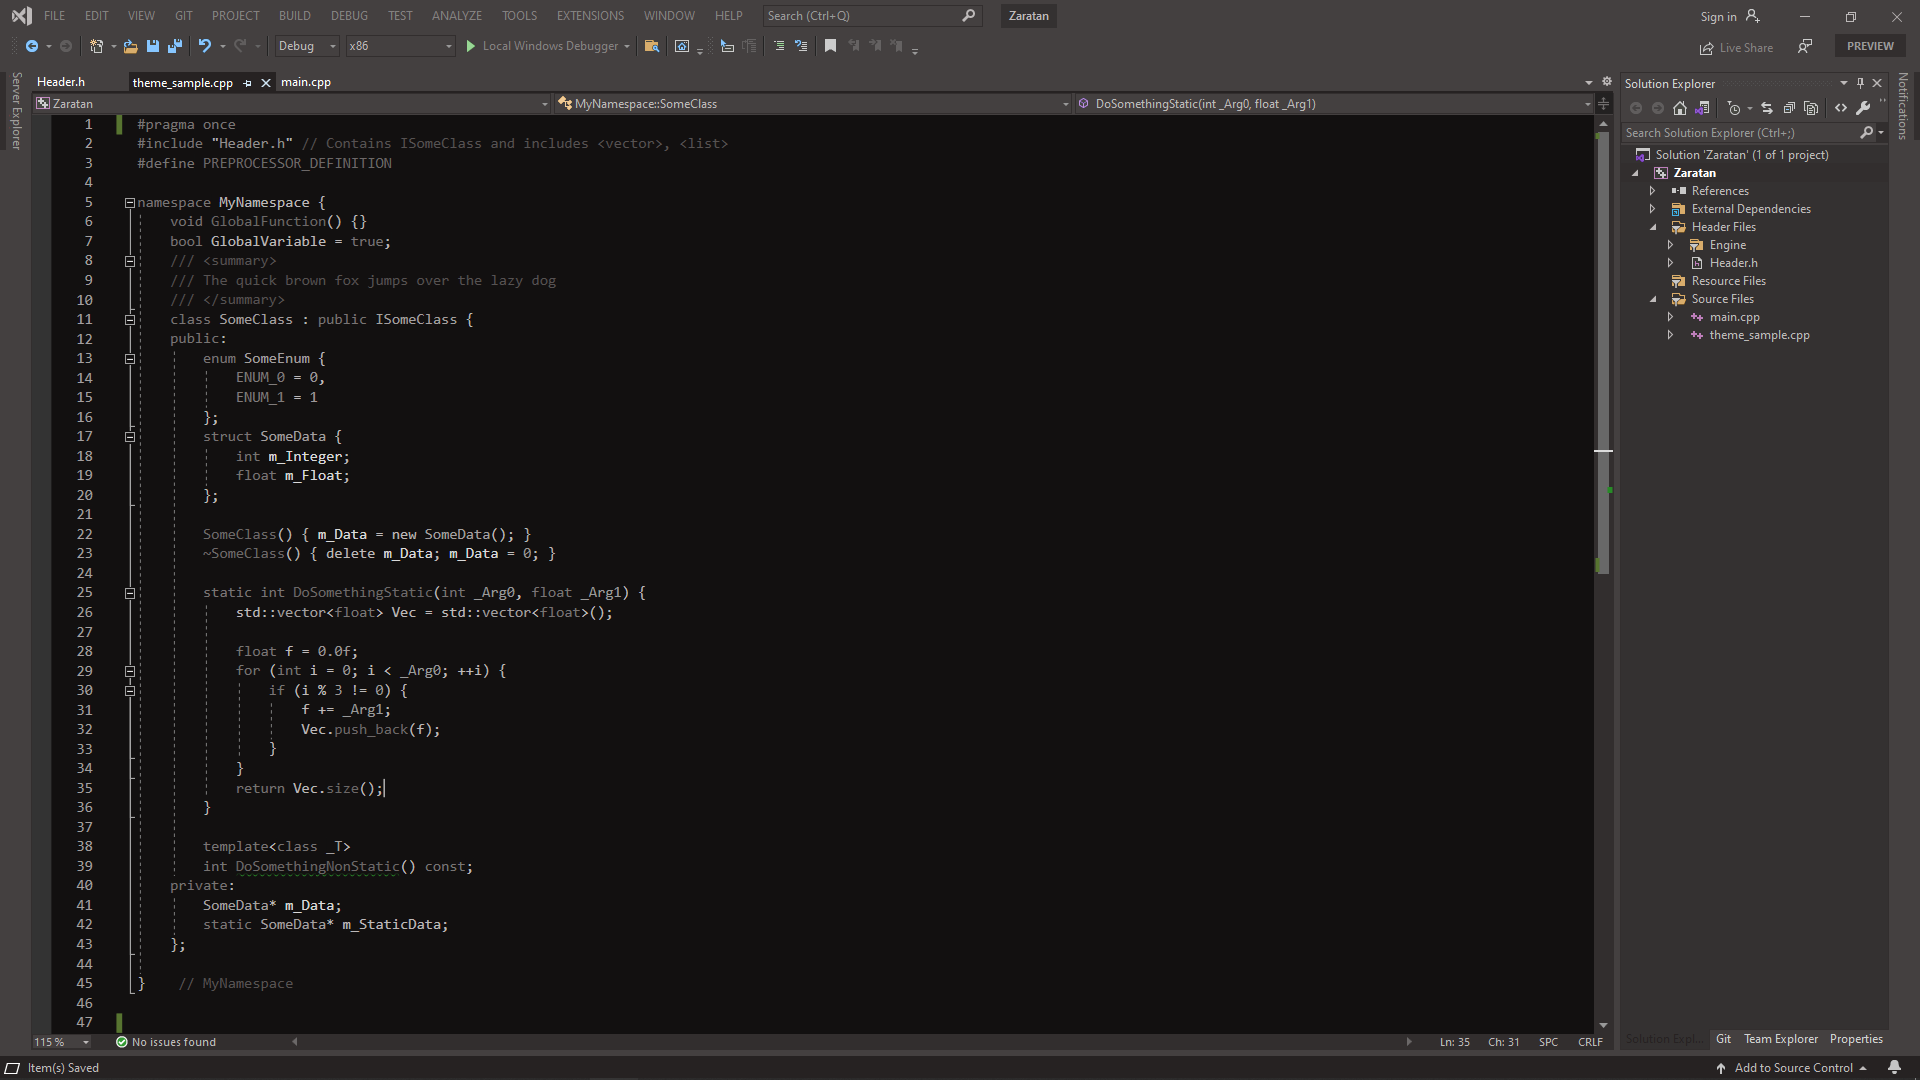Image resolution: width=1920 pixels, height=1080 pixels.
Task: Toggle bookmark on current line icon
Action: 830,46
